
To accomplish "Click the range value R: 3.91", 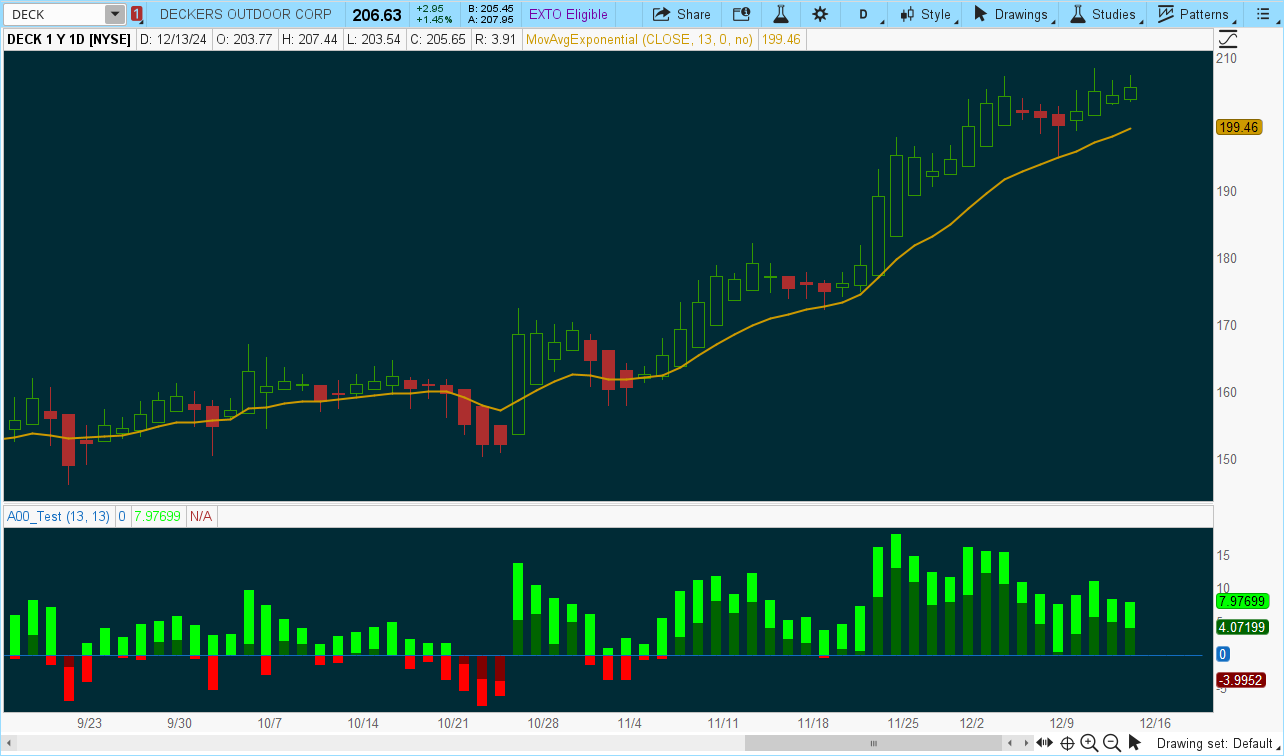I will click(495, 39).
